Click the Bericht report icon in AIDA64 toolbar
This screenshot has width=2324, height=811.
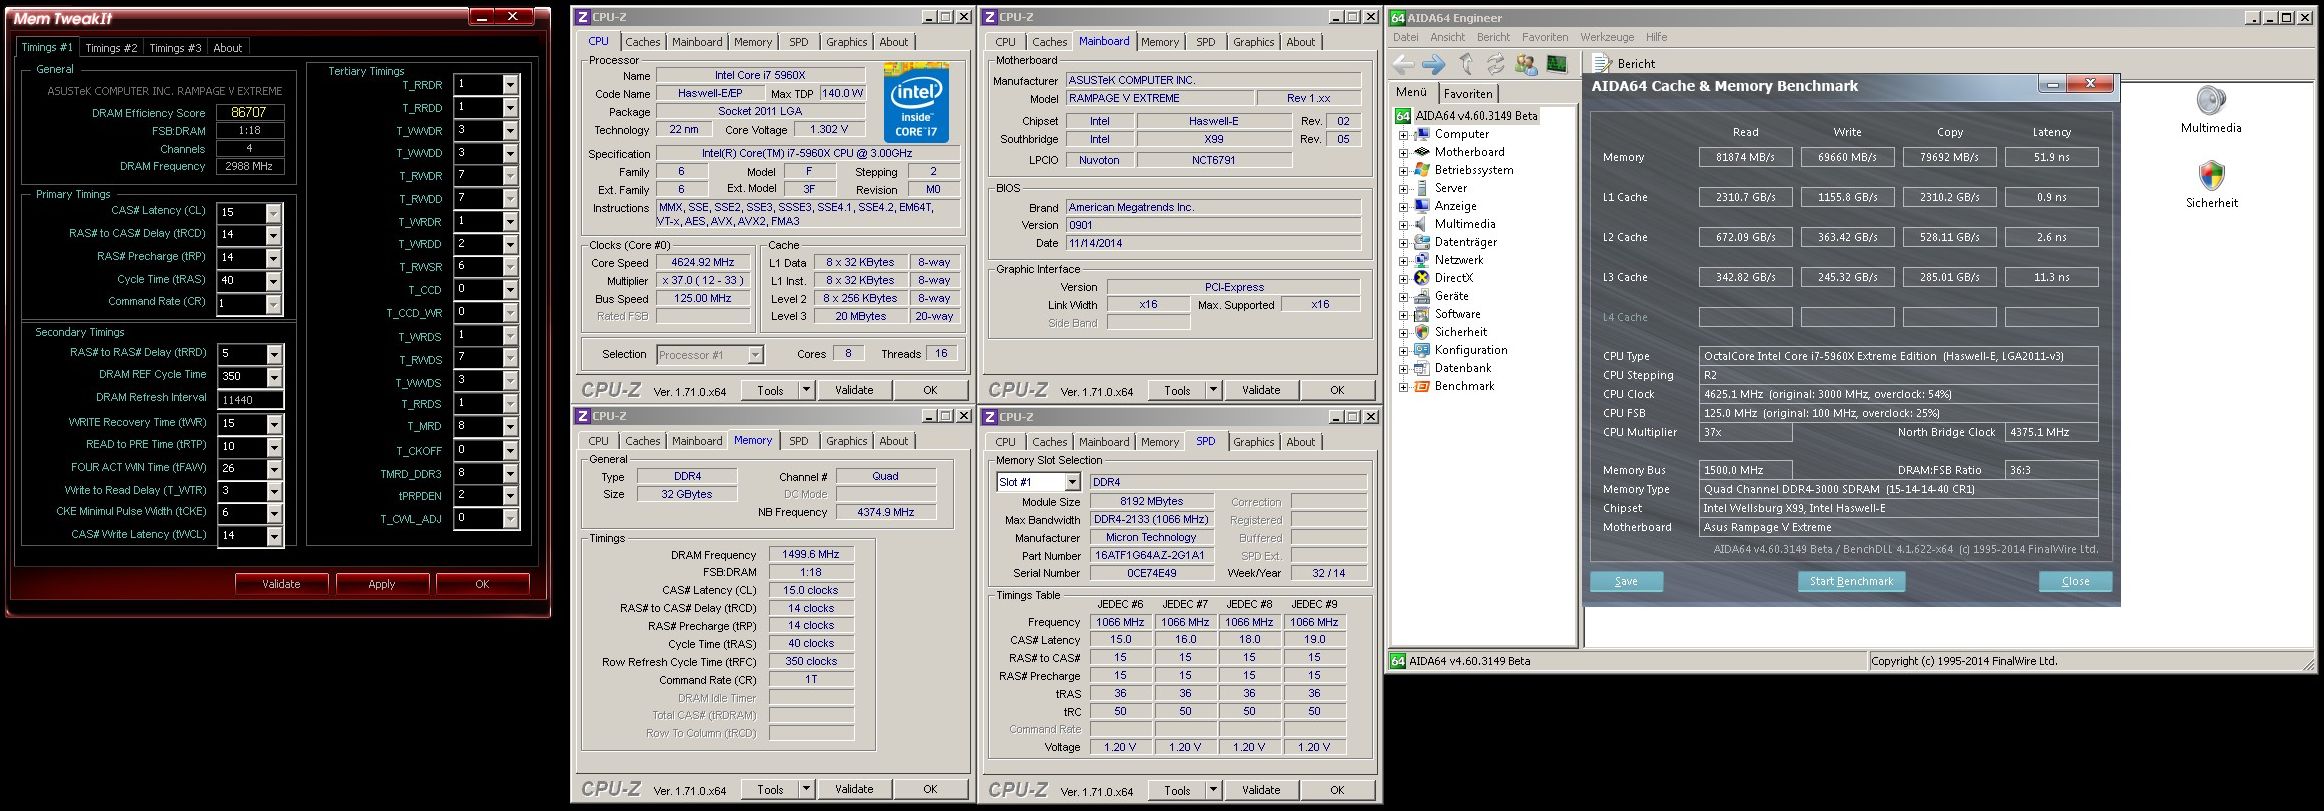pyautogui.click(x=1602, y=63)
